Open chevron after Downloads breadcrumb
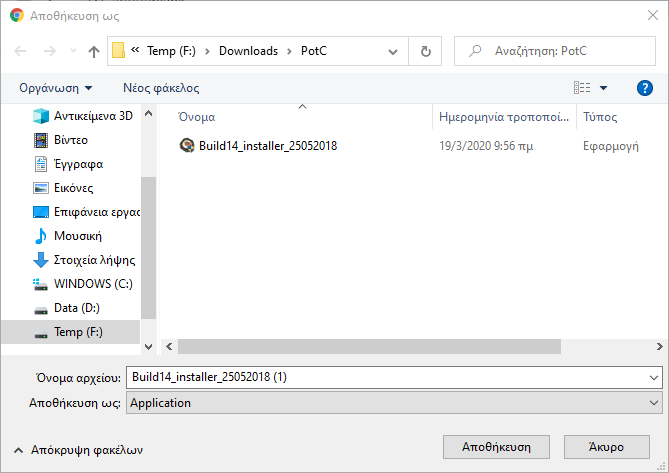Viewport: 669px width, 473px height. click(x=289, y=52)
